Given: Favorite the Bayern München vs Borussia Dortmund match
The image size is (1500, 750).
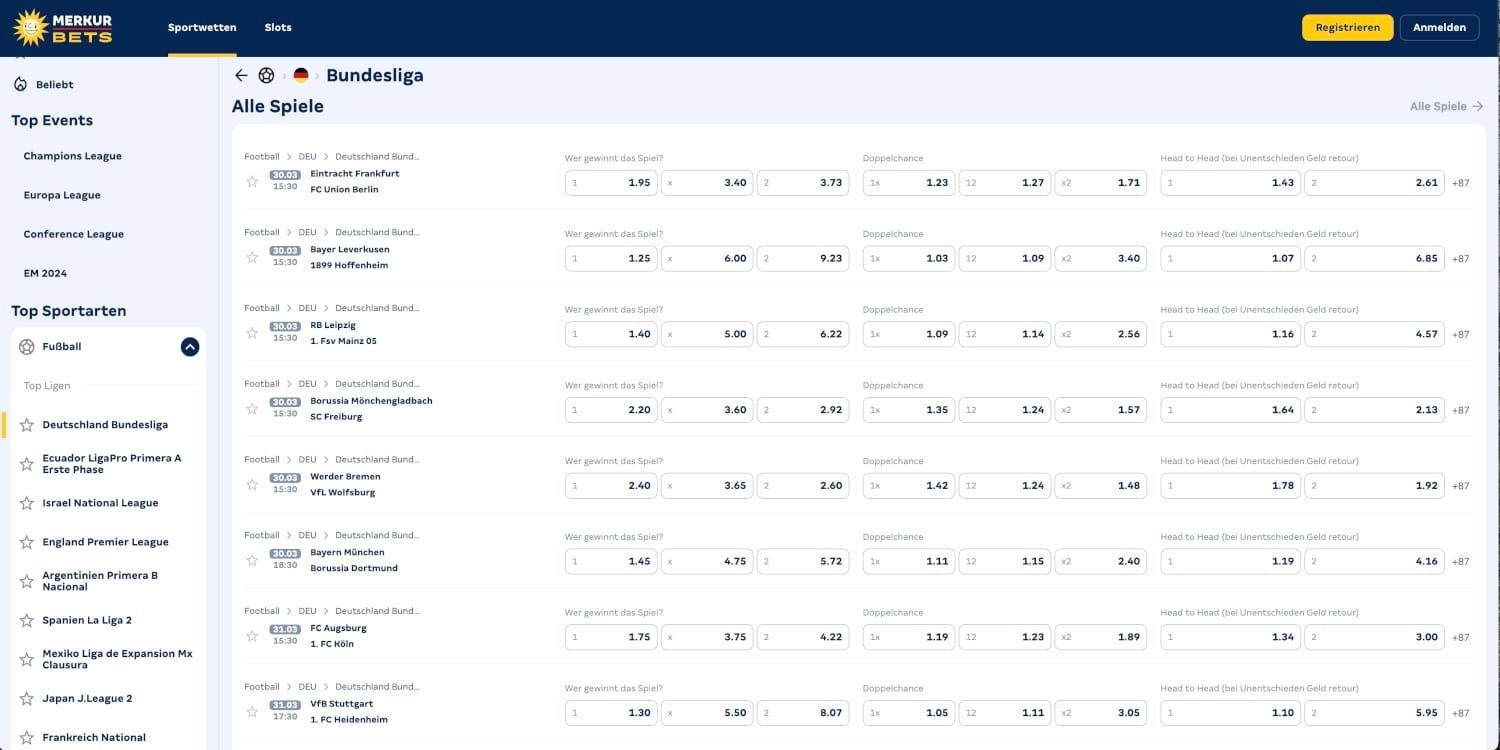Looking at the screenshot, I should pyautogui.click(x=252, y=560).
